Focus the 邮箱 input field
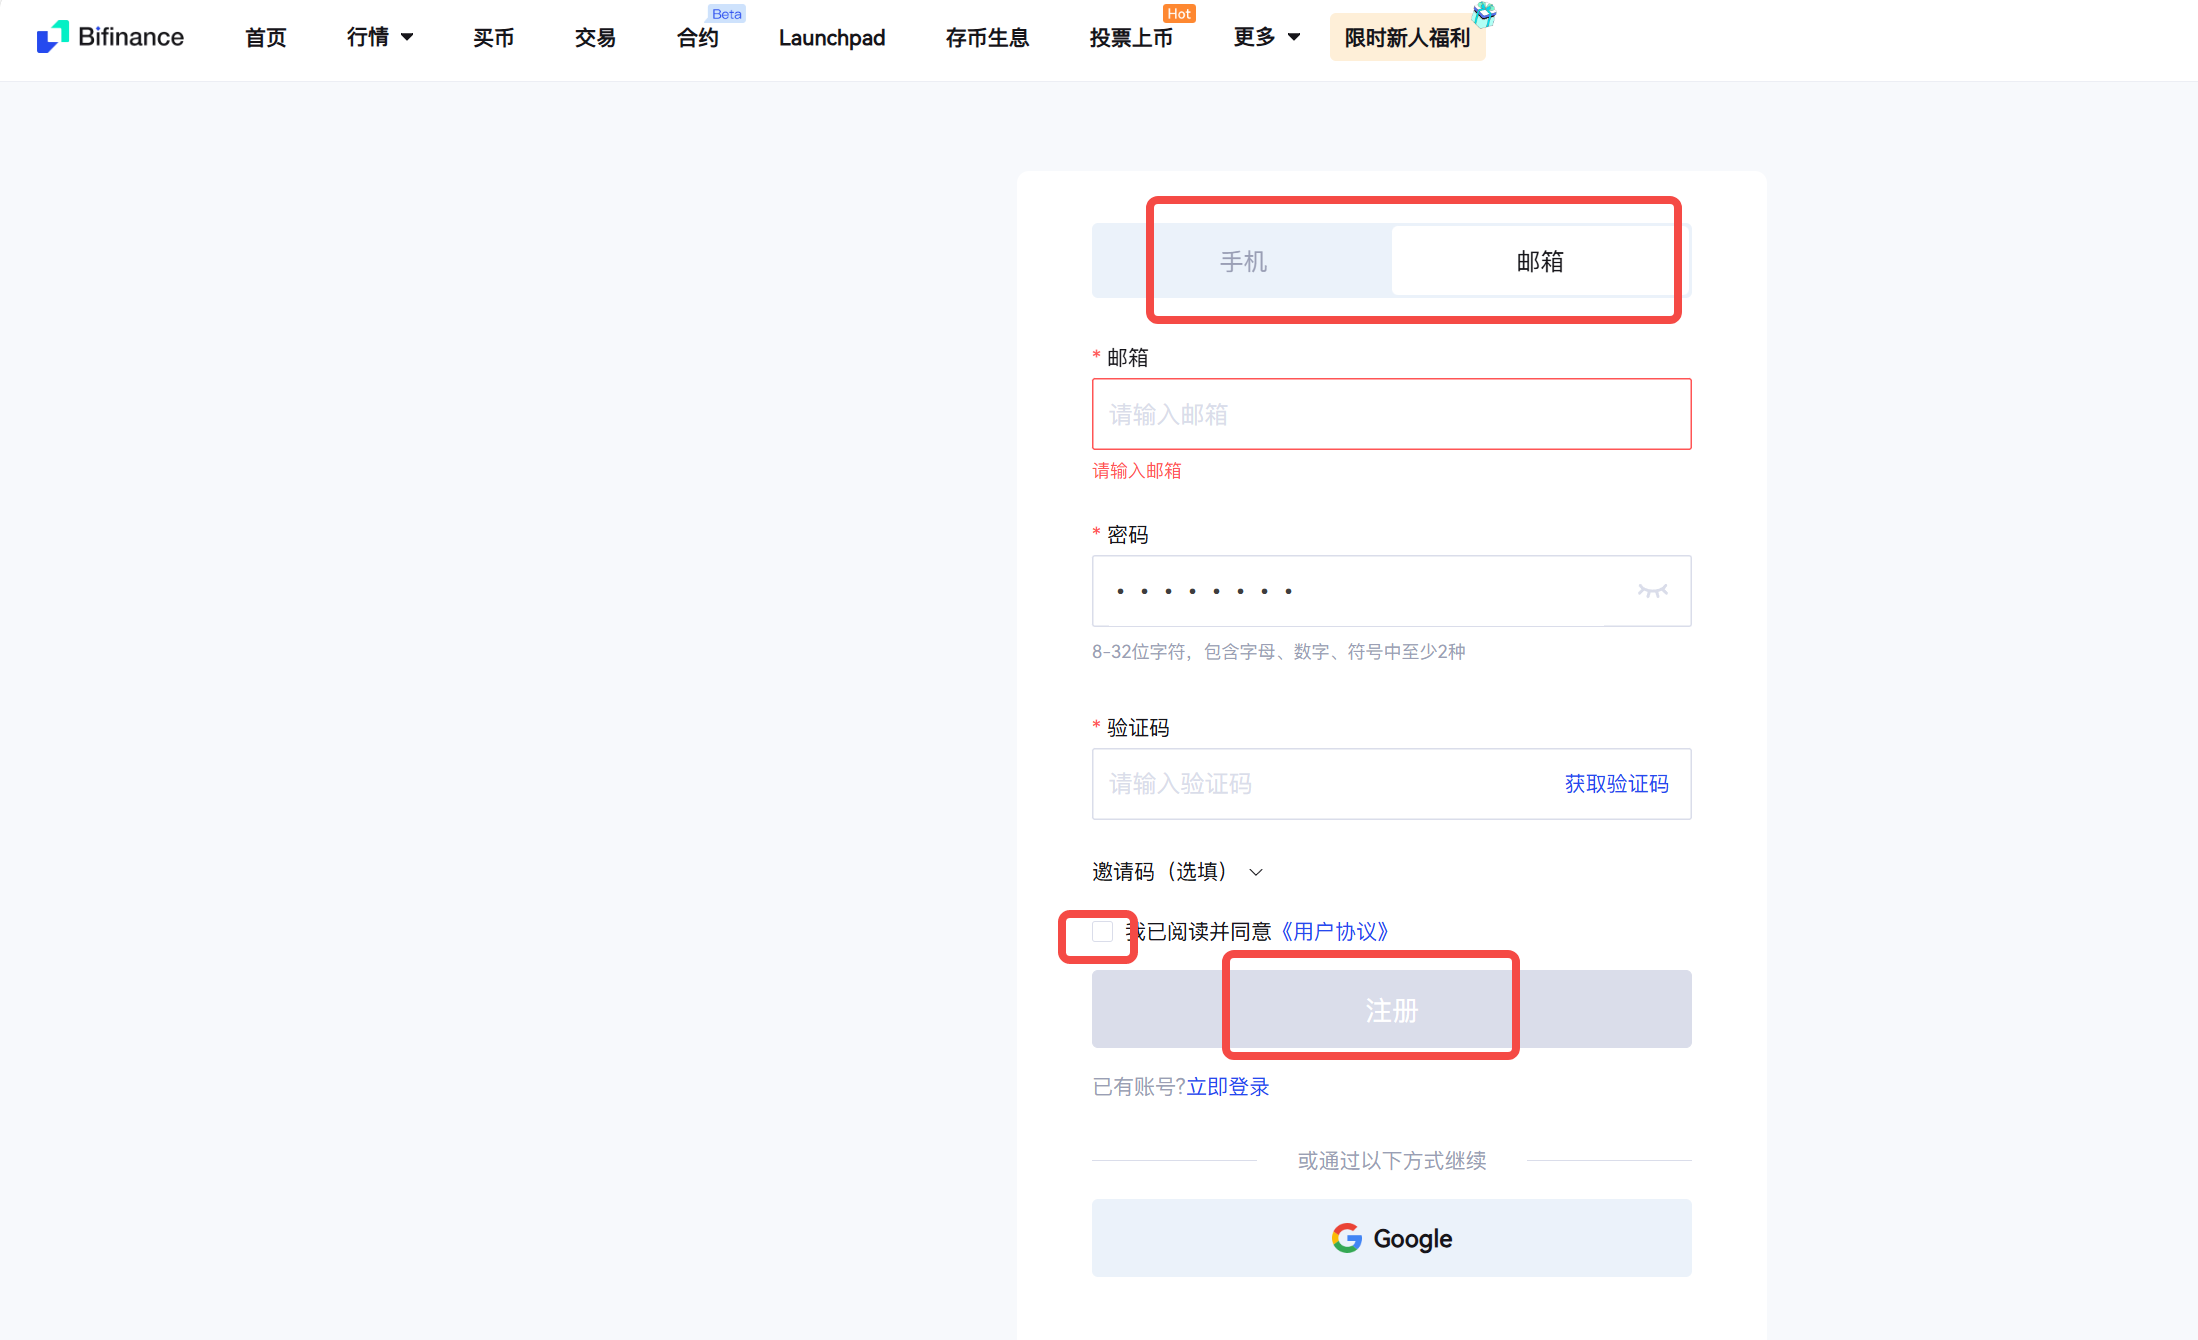 click(x=1391, y=414)
